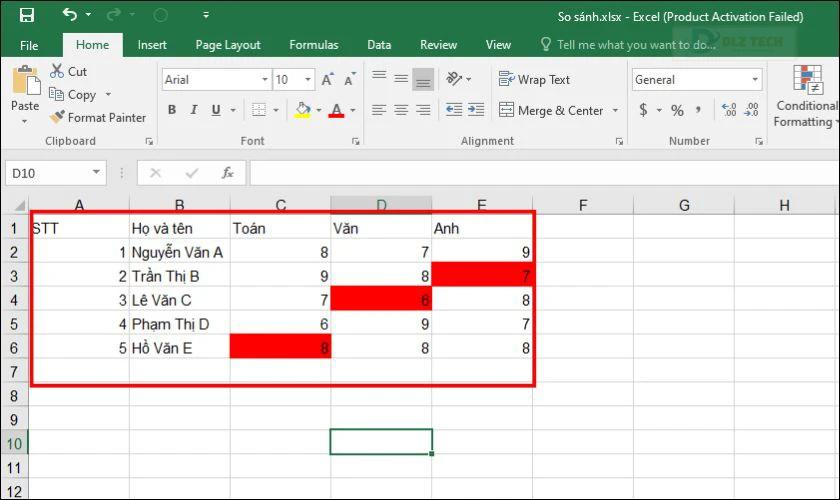
Task: Customize Quick Access Toolbar dropdown
Action: 206,15
